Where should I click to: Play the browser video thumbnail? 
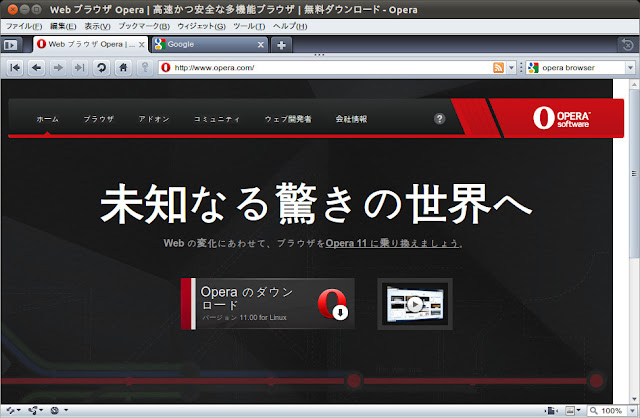pos(415,304)
